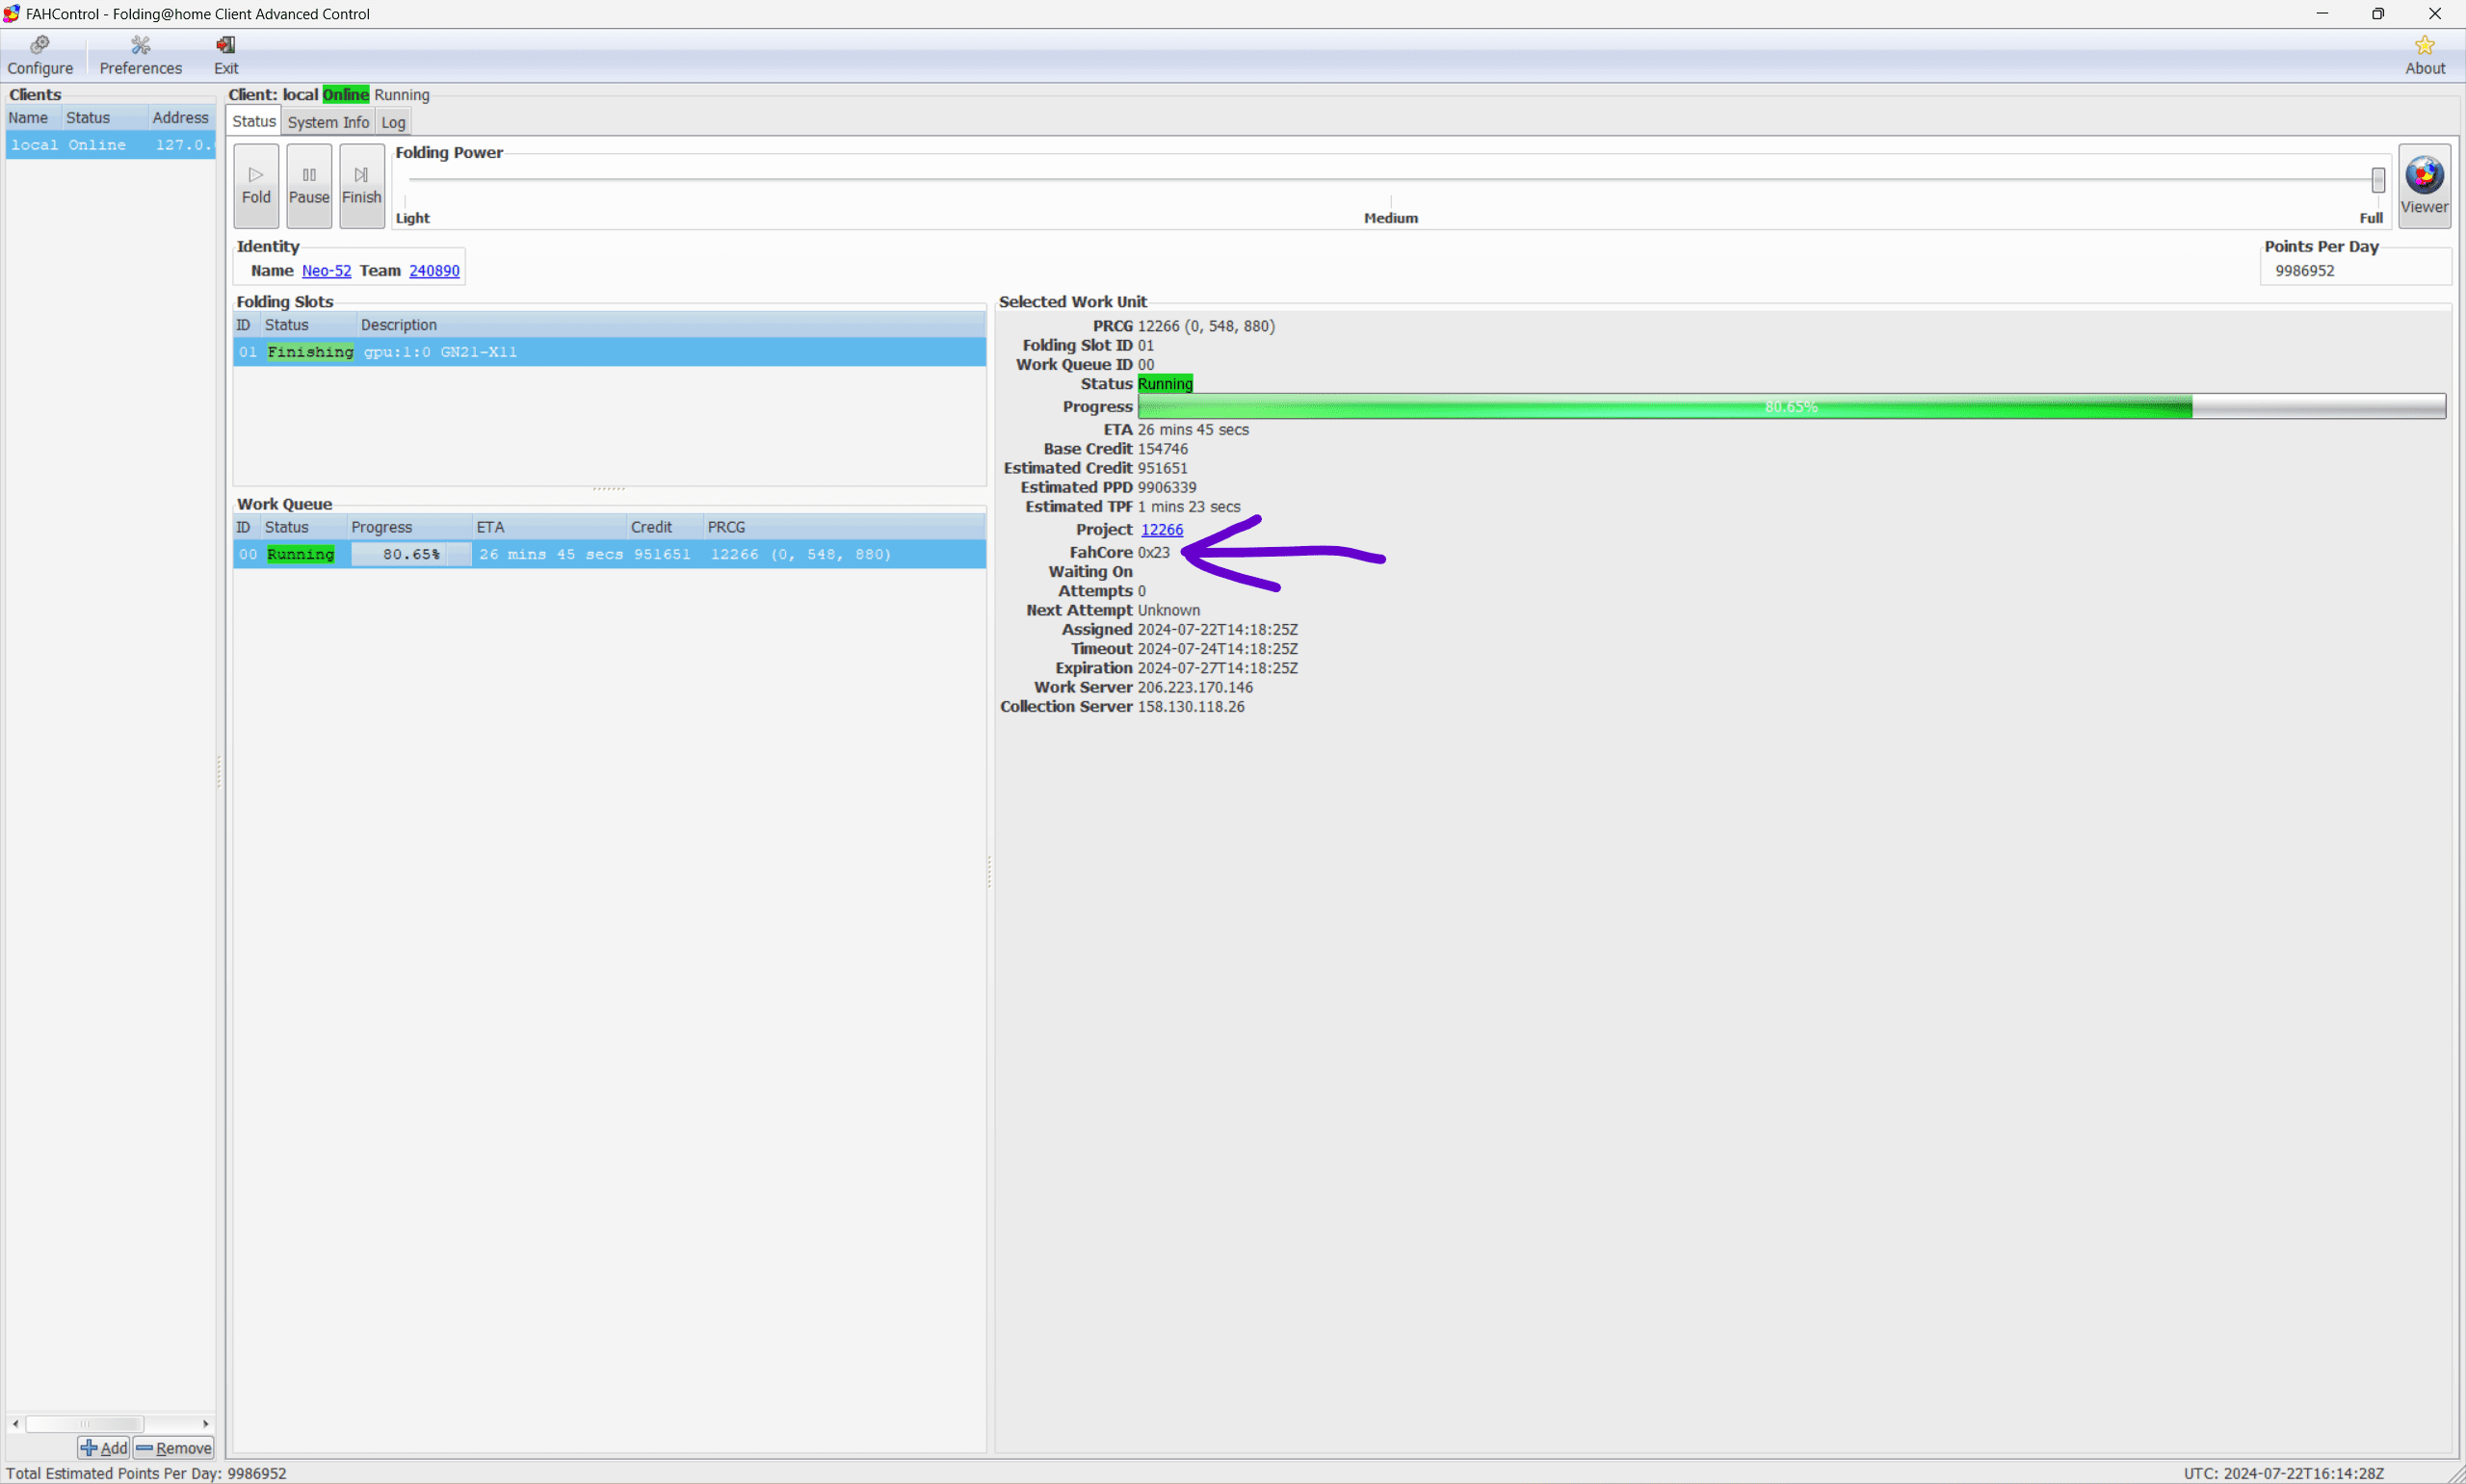Click the Folding Power slider handle
This screenshot has width=2466, height=1484.
point(2377,179)
